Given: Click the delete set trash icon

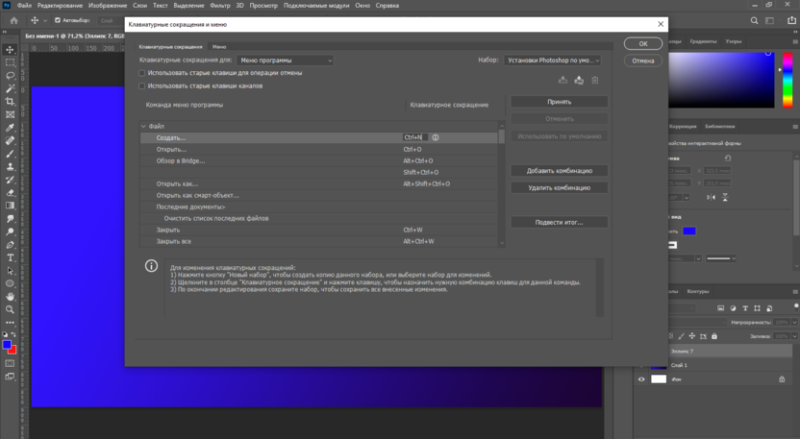Looking at the screenshot, I should 595,79.
